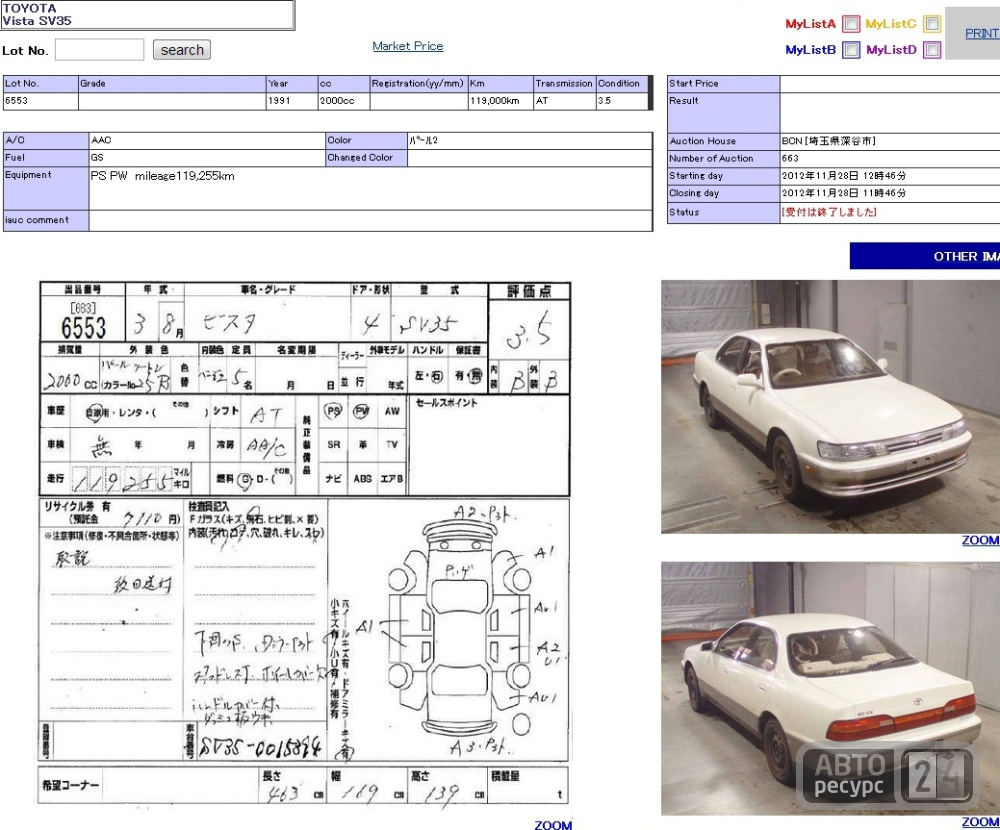Check the MyListD checkbox
The height and width of the screenshot is (830, 1000).
(932, 50)
